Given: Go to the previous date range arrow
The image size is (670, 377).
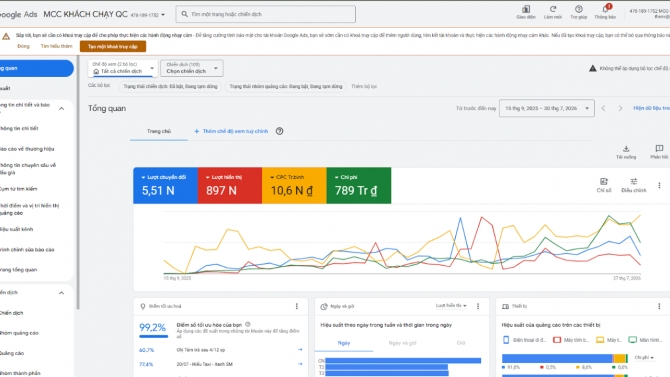Looking at the screenshot, I should [603, 109].
